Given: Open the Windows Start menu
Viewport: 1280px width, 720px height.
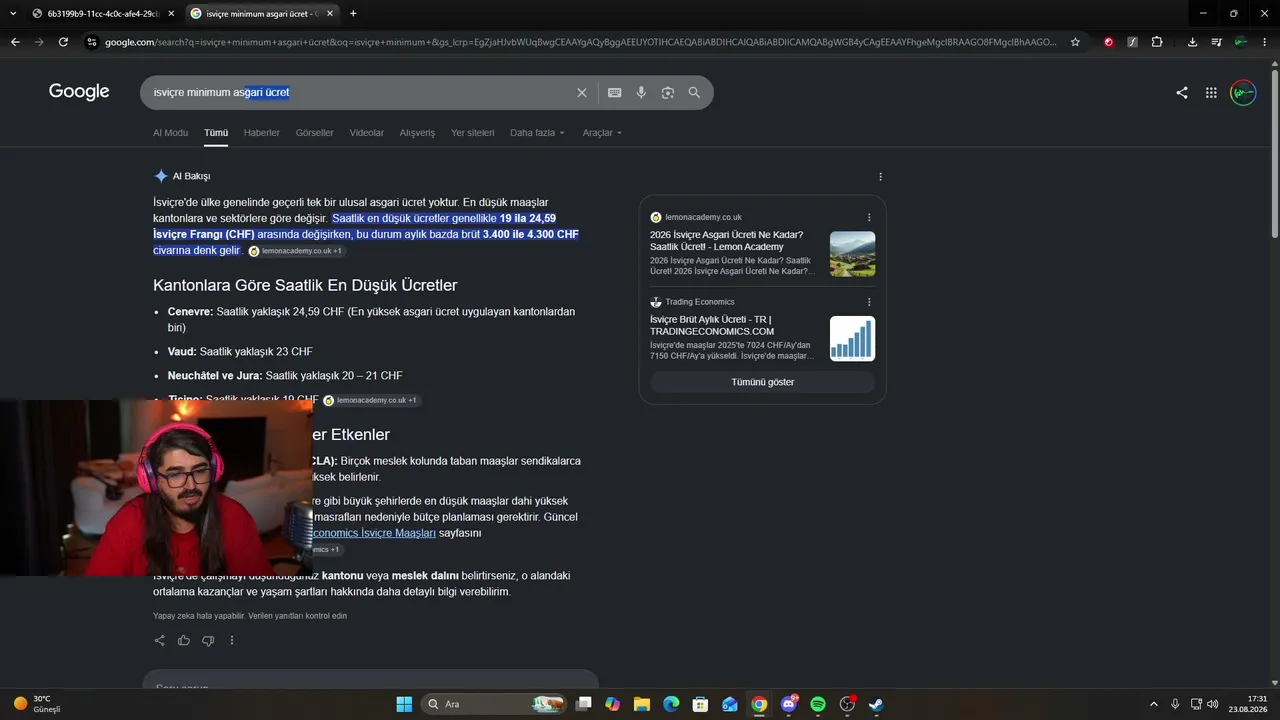Looking at the screenshot, I should point(404,704).
